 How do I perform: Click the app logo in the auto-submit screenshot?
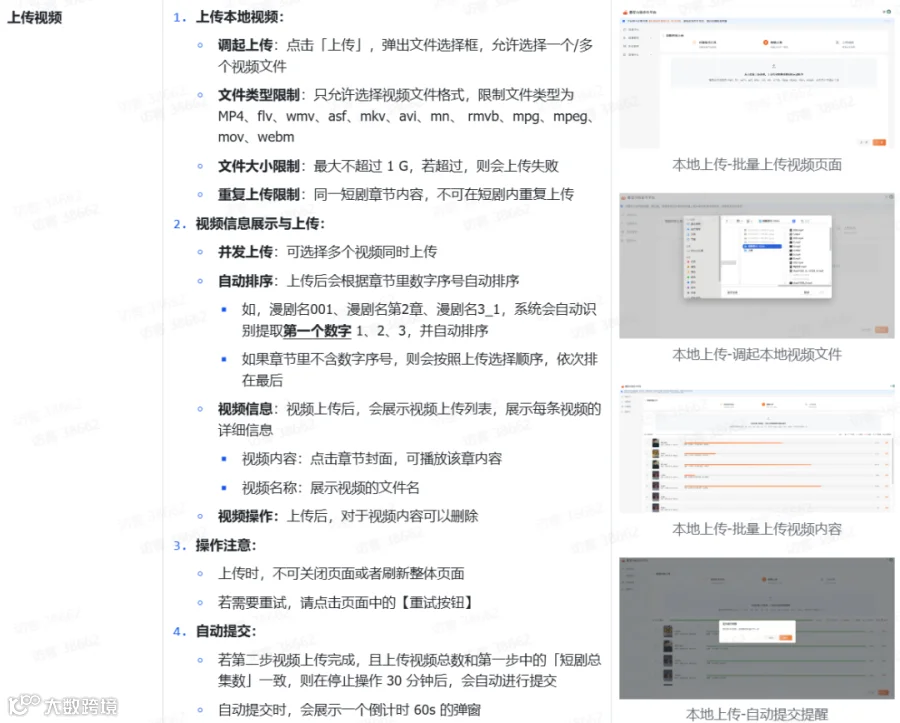[x=624, y=560]
